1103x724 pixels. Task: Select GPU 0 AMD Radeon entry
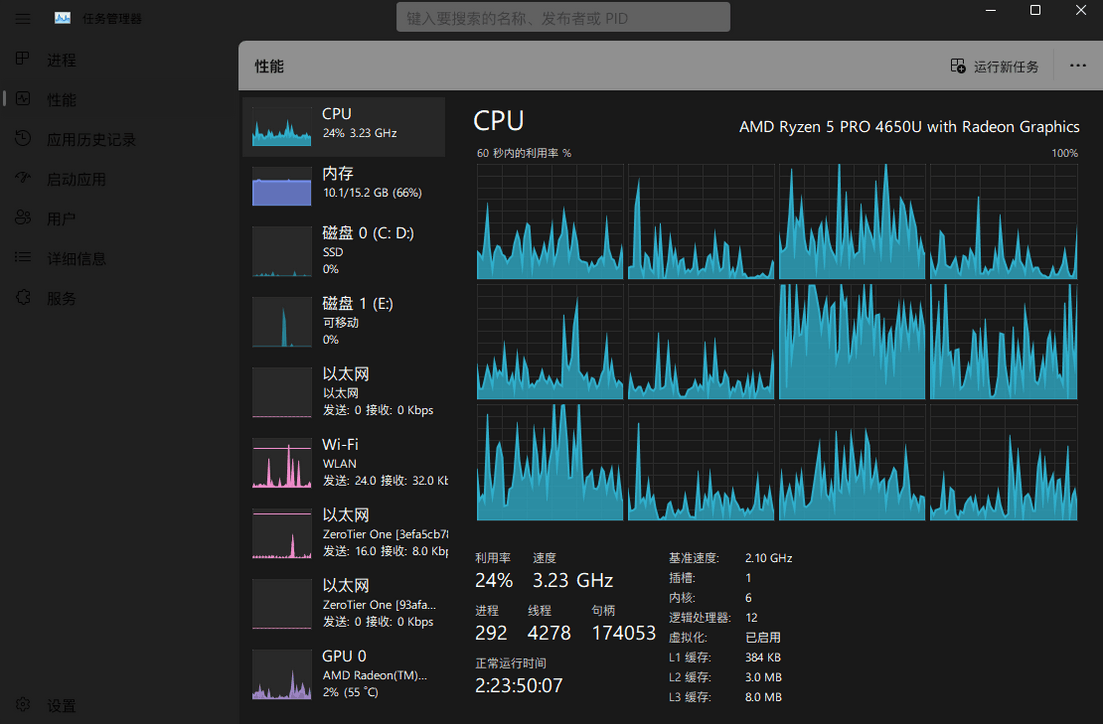[344, 673]
